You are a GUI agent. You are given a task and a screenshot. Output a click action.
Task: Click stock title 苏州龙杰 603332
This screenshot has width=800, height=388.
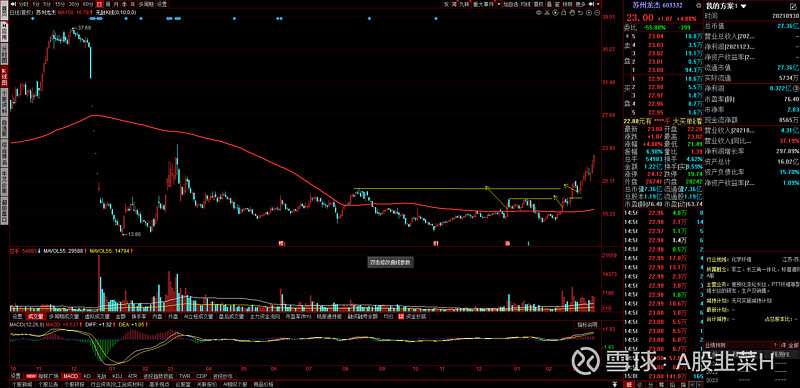pyautogui.click(x=657, y=6)
